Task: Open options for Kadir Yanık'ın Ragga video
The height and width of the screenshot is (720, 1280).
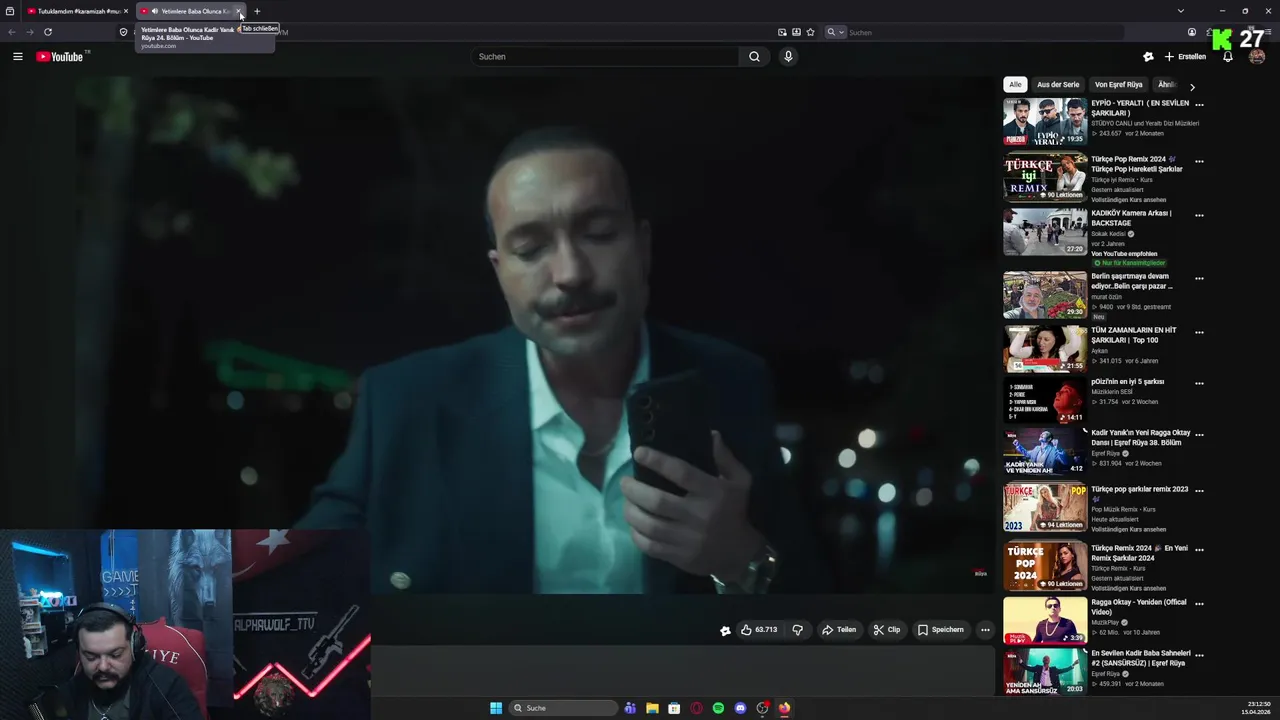Action: [1199, 434]
